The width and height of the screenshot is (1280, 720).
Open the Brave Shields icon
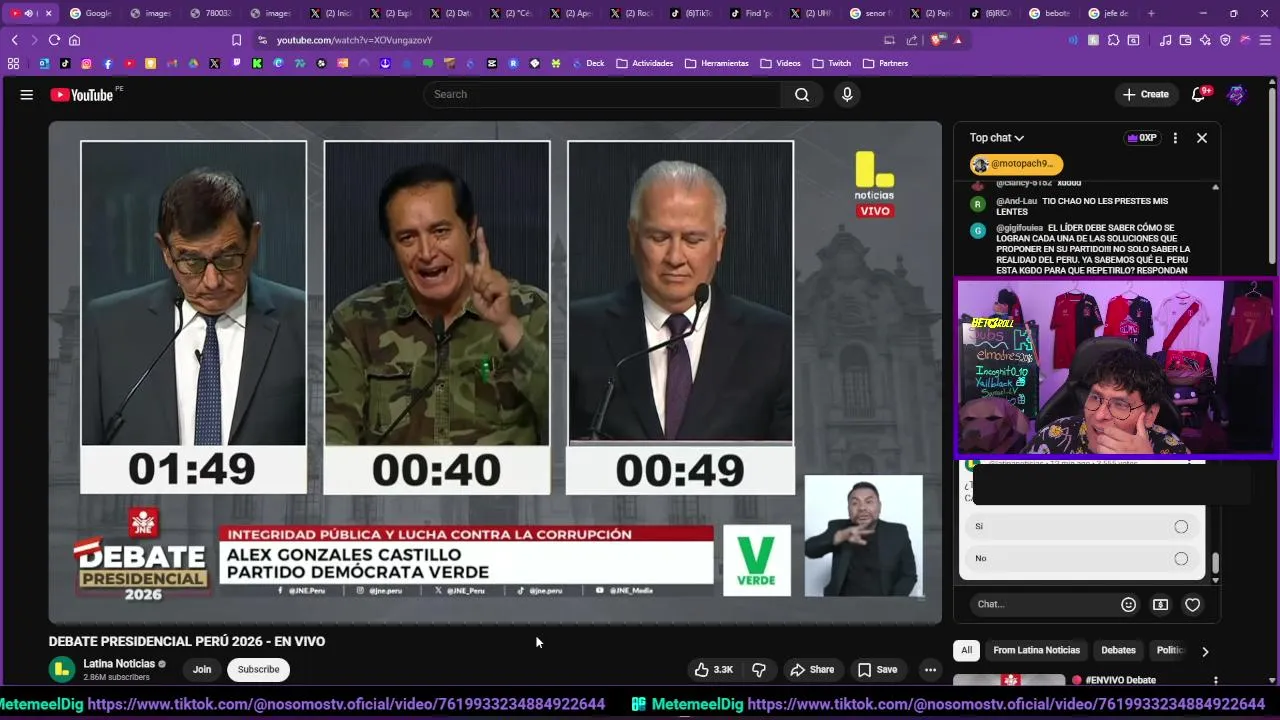937,40
